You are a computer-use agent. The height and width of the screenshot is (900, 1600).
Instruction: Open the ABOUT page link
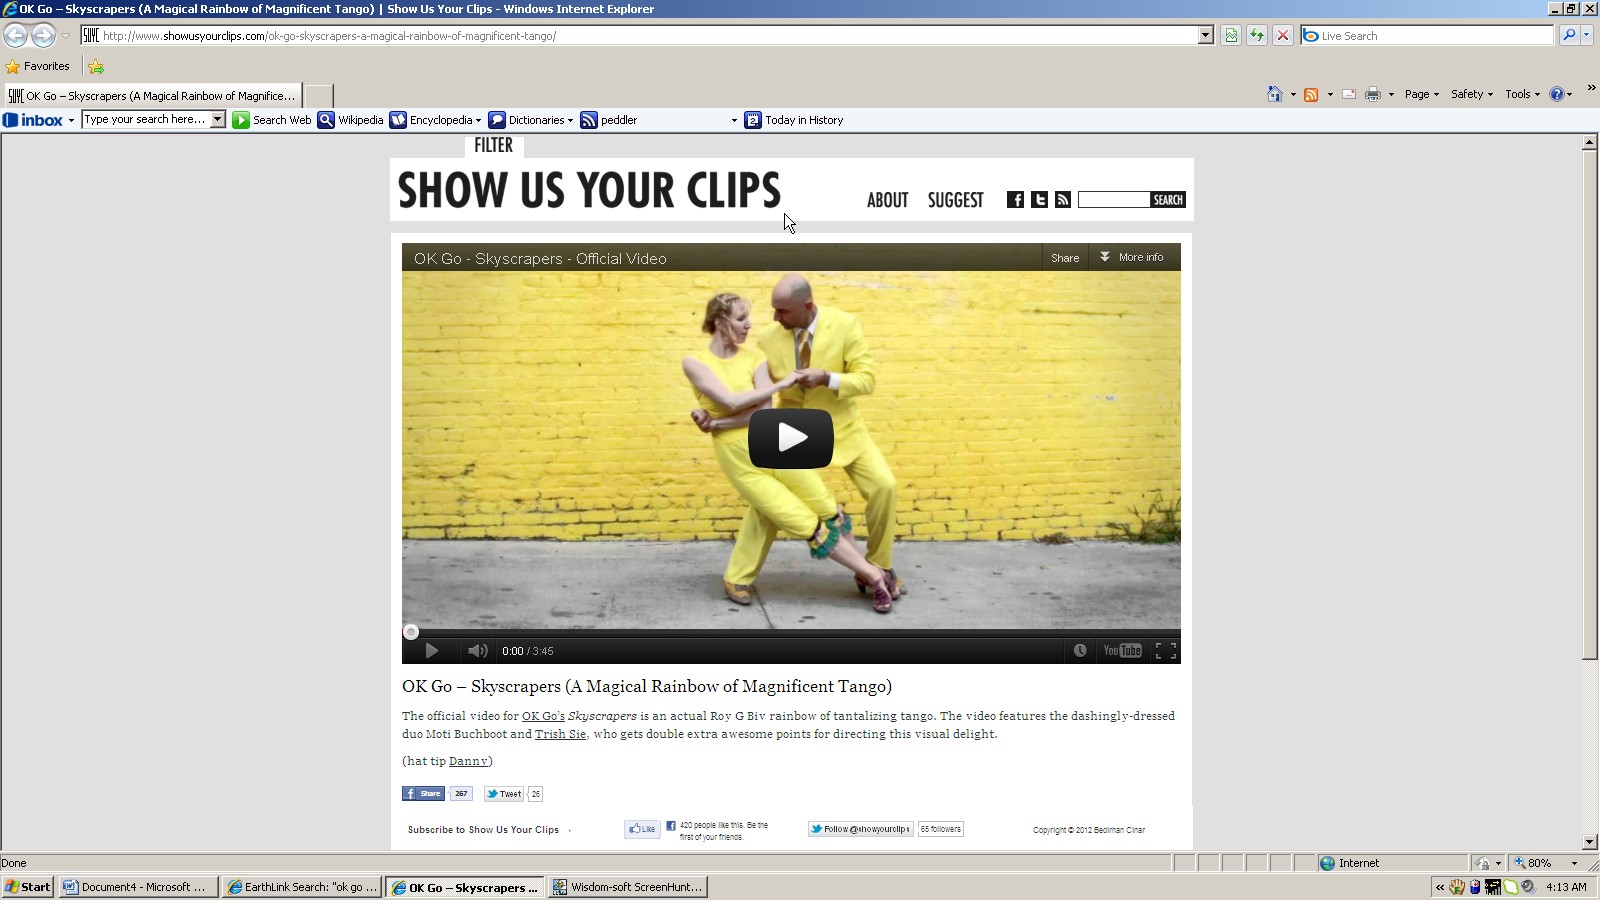point(887,200)
